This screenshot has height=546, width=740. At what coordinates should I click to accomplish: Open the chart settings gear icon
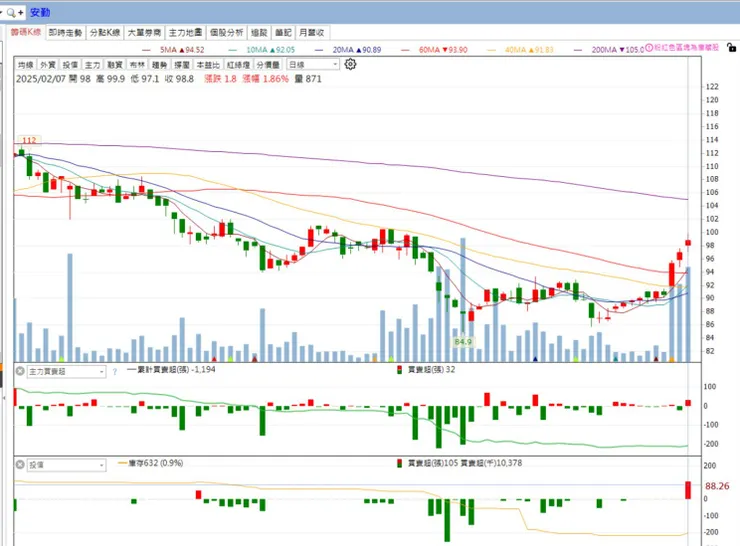(350, 64)
